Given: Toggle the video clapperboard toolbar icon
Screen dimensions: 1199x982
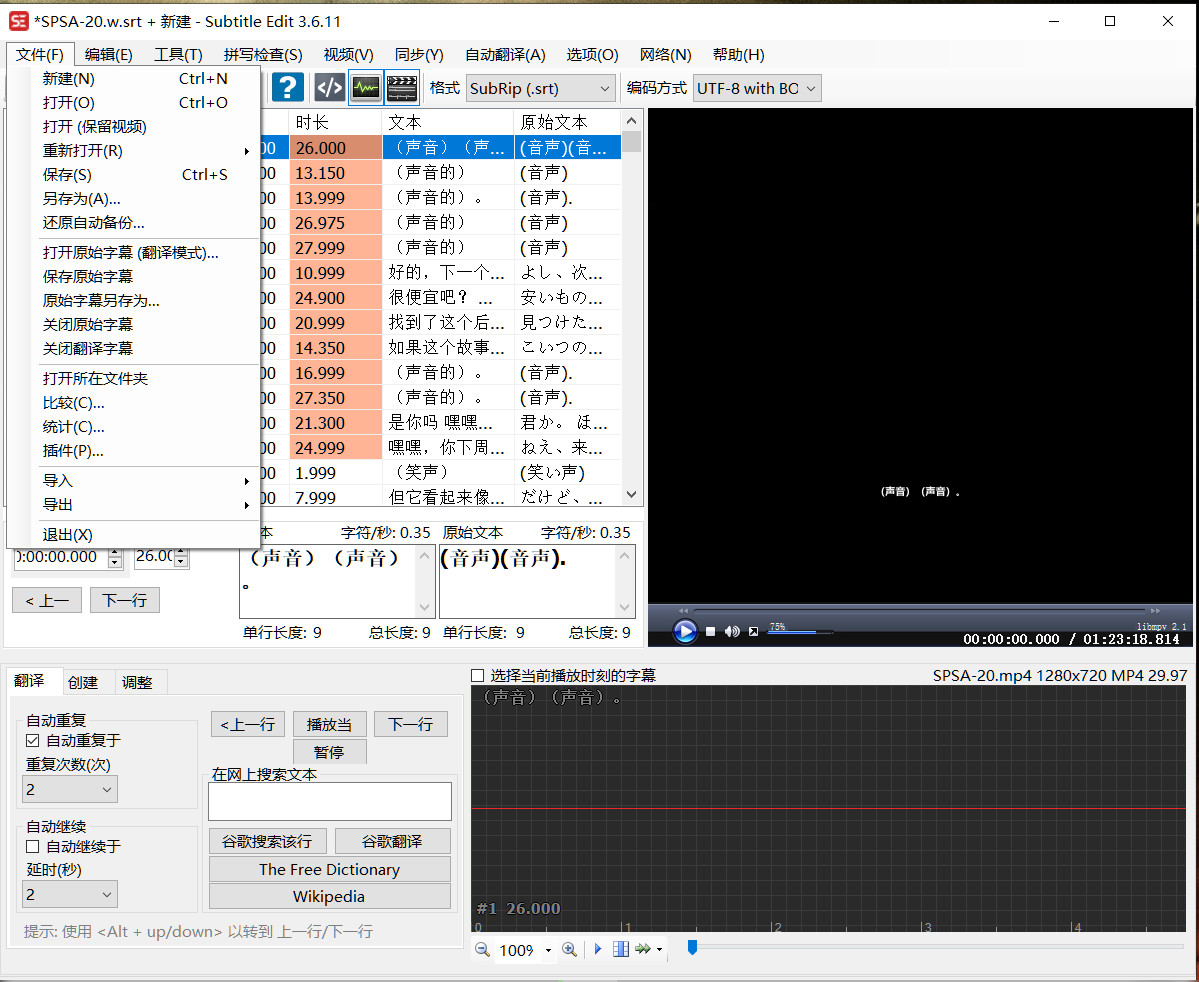Looking at the screenshot, I should pos(402,88).
